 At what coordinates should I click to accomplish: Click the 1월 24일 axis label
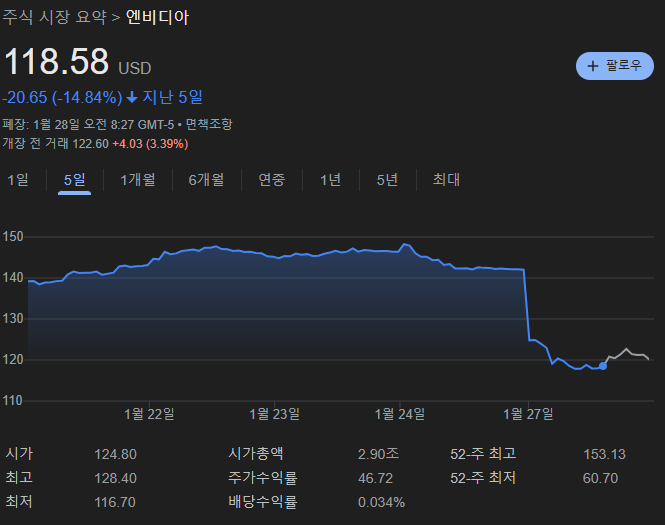(x=400, y=414)
